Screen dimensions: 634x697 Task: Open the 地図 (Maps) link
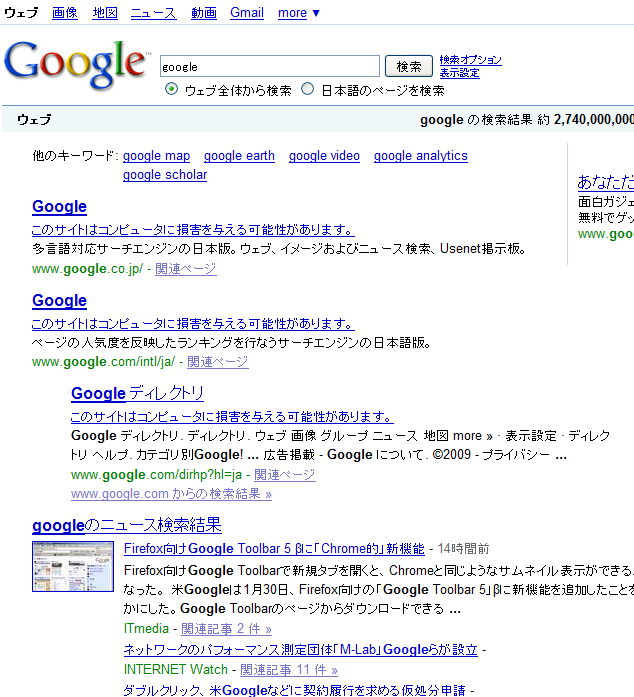click(105, 13)
